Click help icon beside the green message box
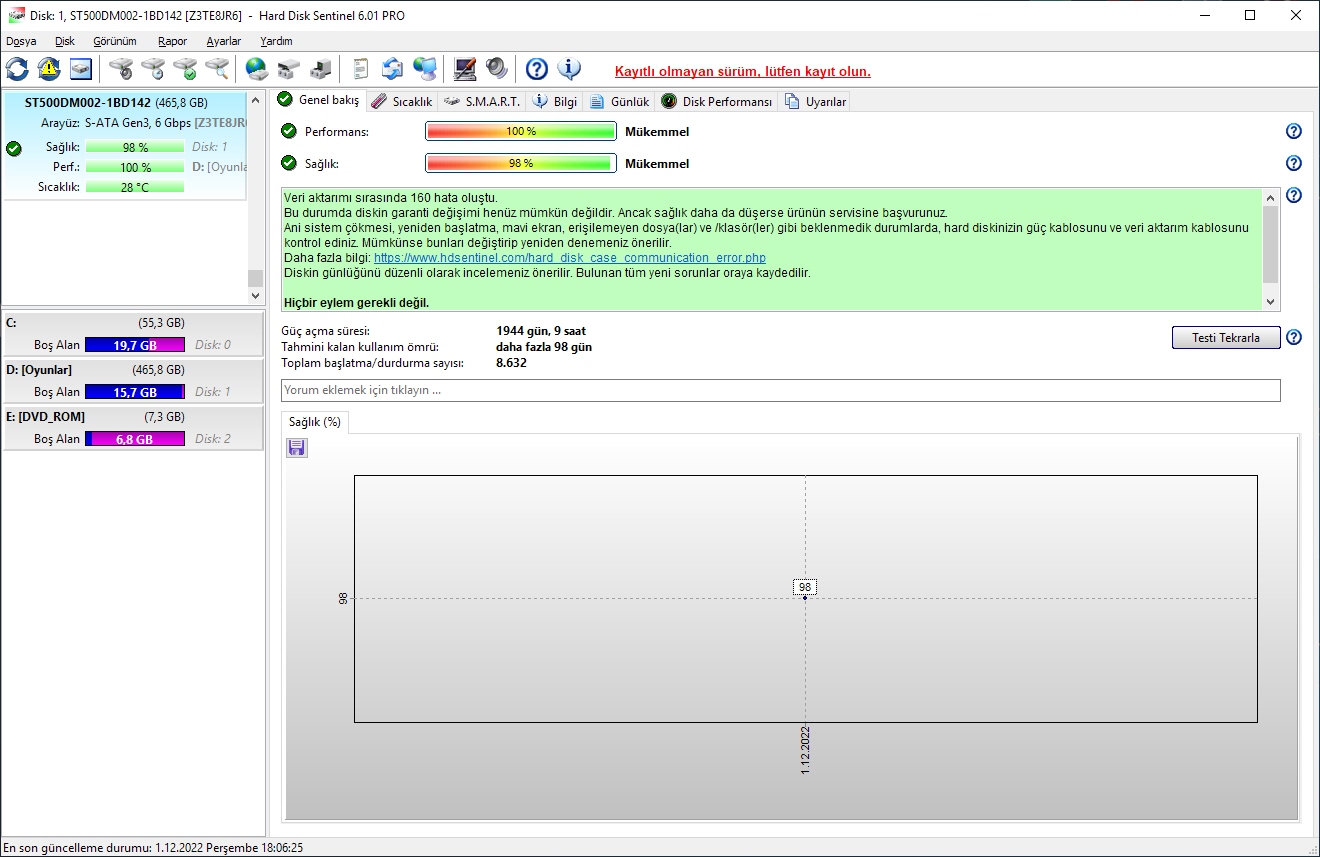 click(1294, 195)
